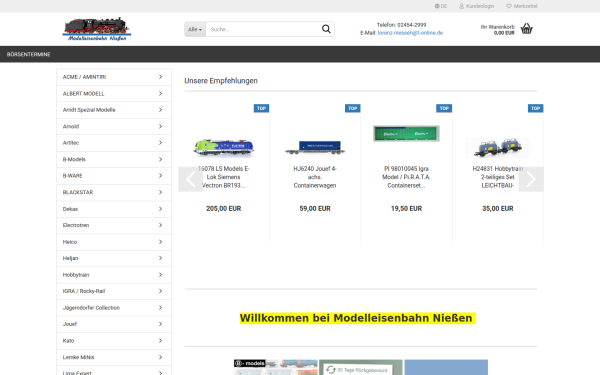Open product PI 98010045 Igra Containerset title

click(x=406, y=177)
